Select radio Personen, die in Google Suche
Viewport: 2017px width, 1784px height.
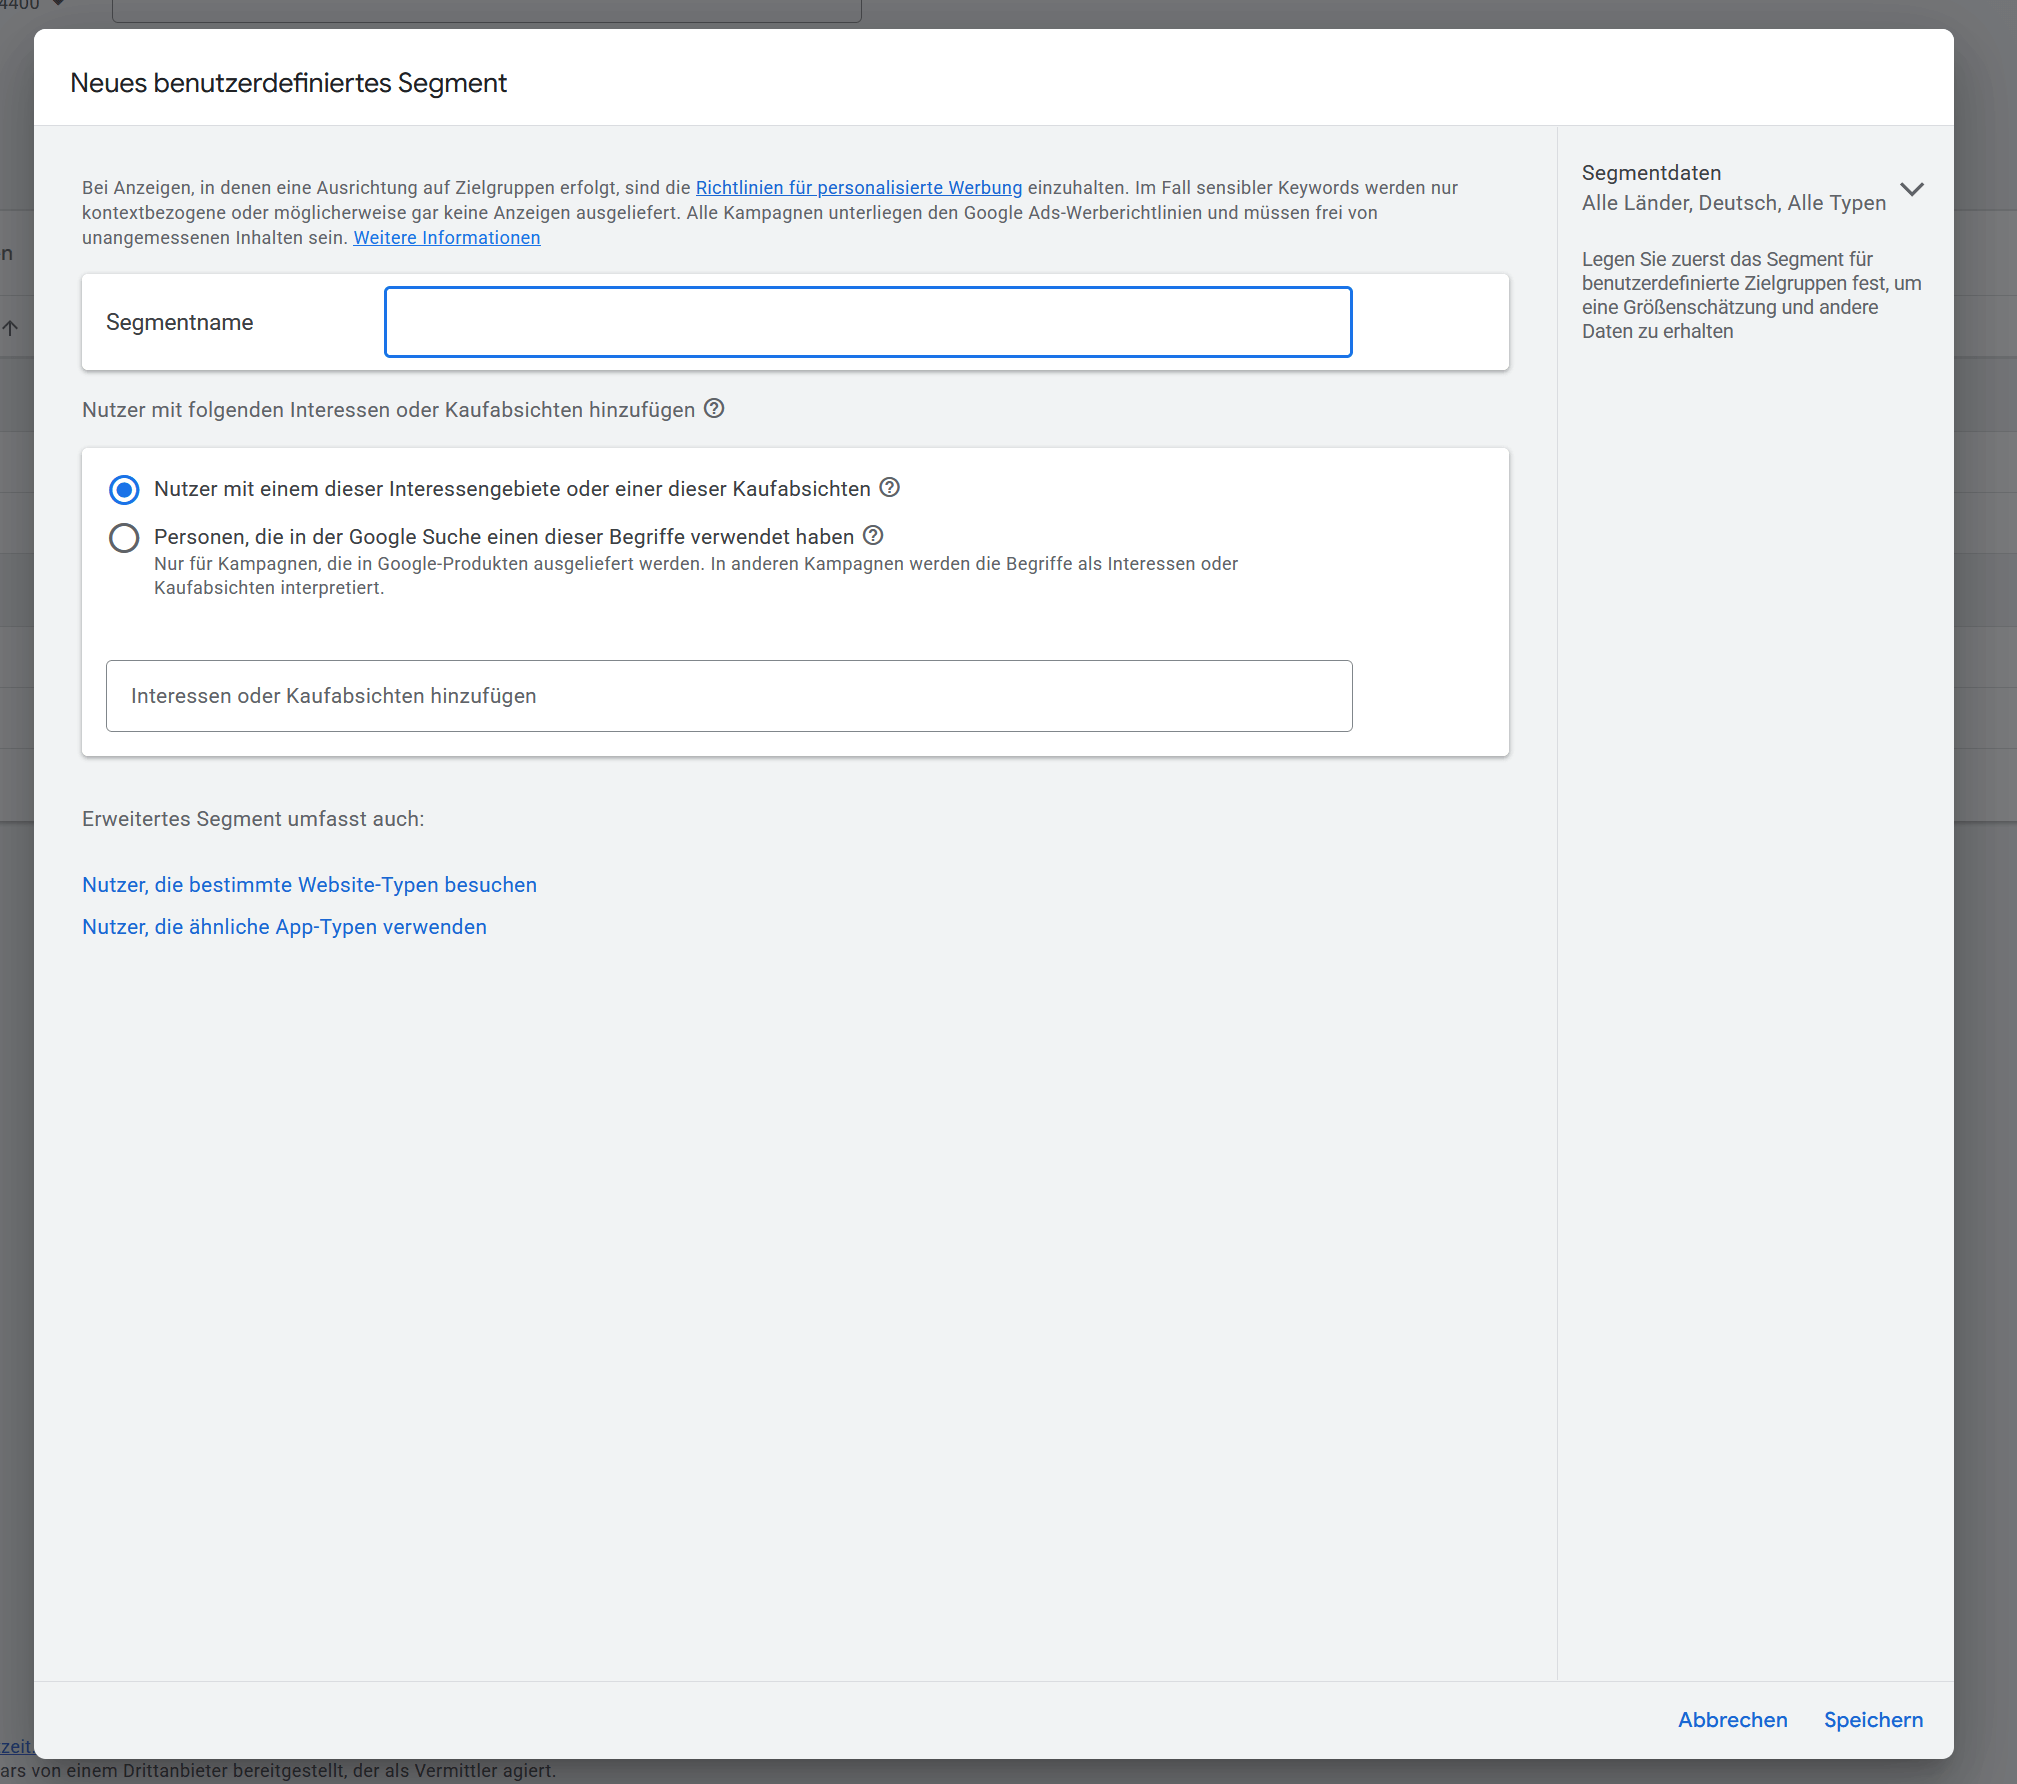click(x=124, y=538)
